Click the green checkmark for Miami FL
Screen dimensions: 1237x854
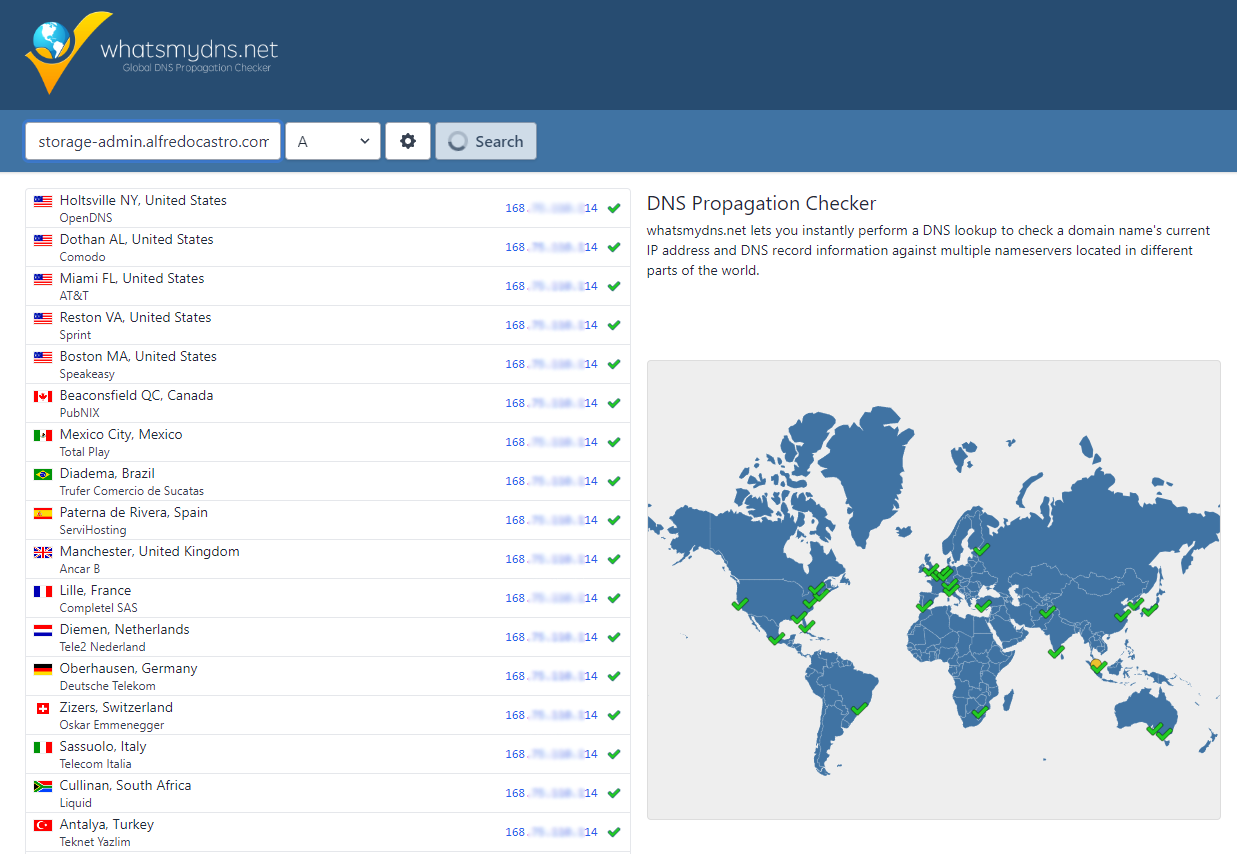(614, 286)
